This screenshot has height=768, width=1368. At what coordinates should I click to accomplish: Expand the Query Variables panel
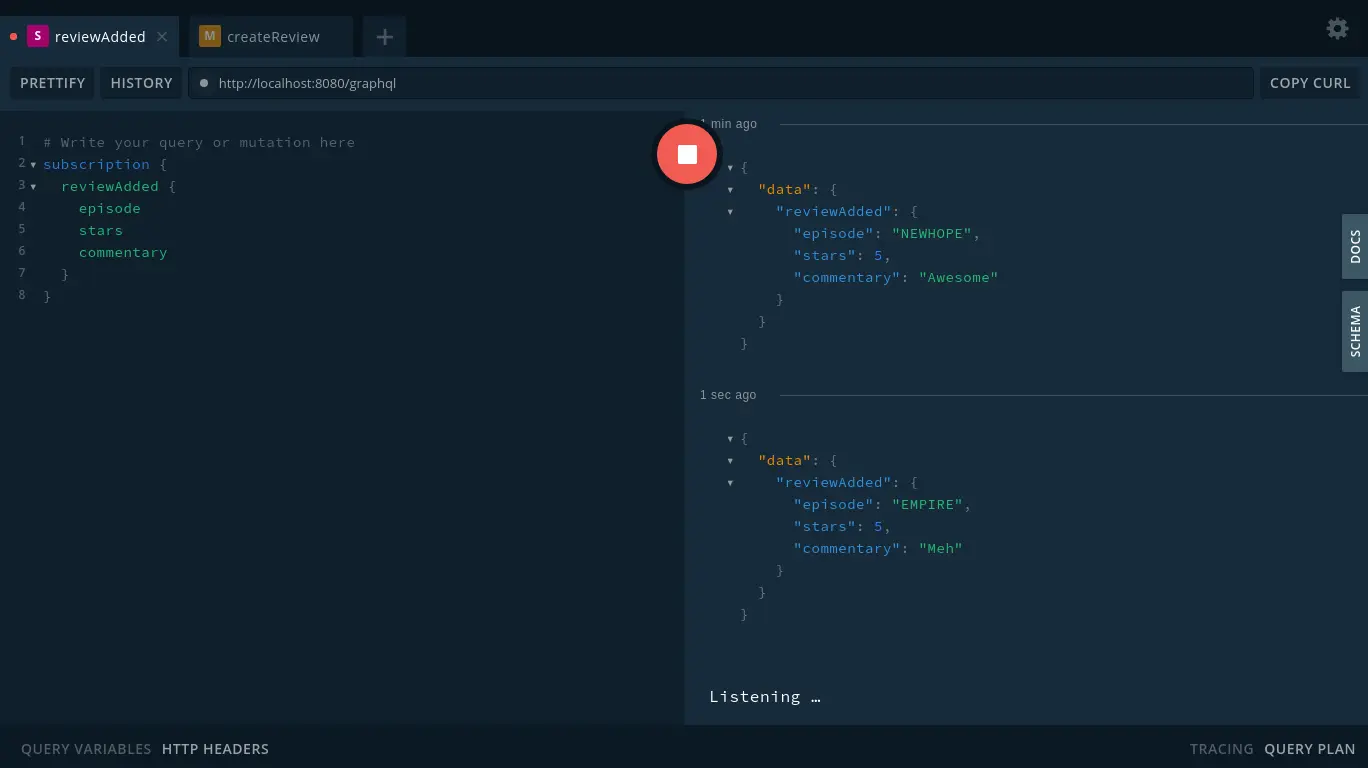[86, 749]
